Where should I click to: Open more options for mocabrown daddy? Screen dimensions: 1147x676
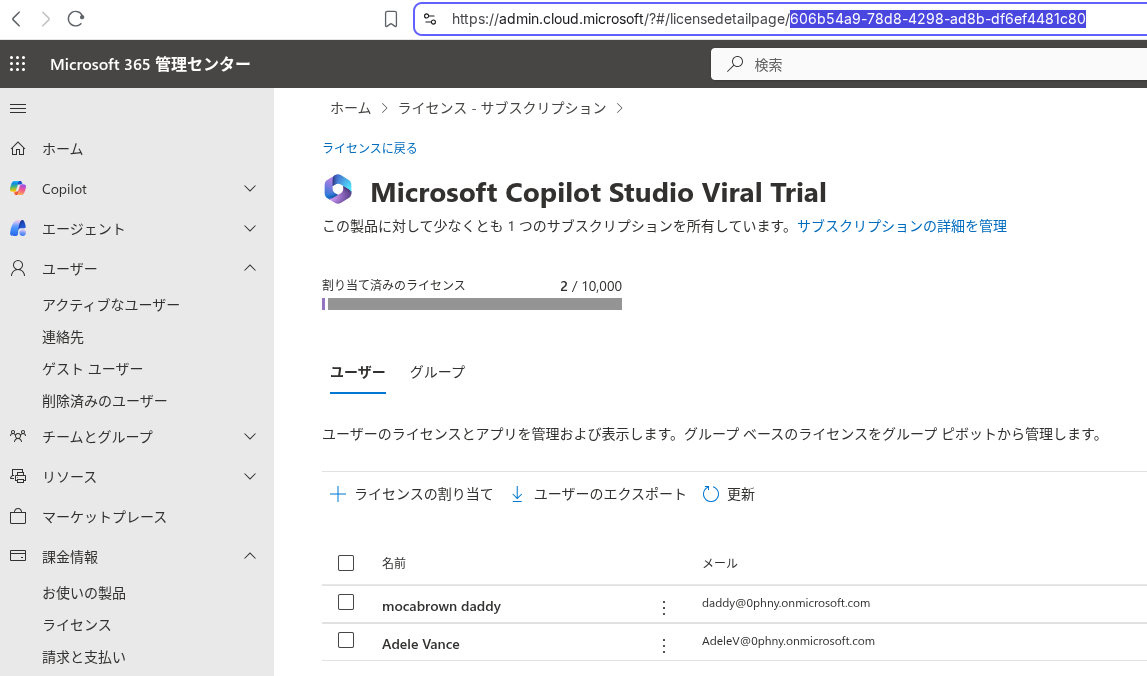pos(663,607)
